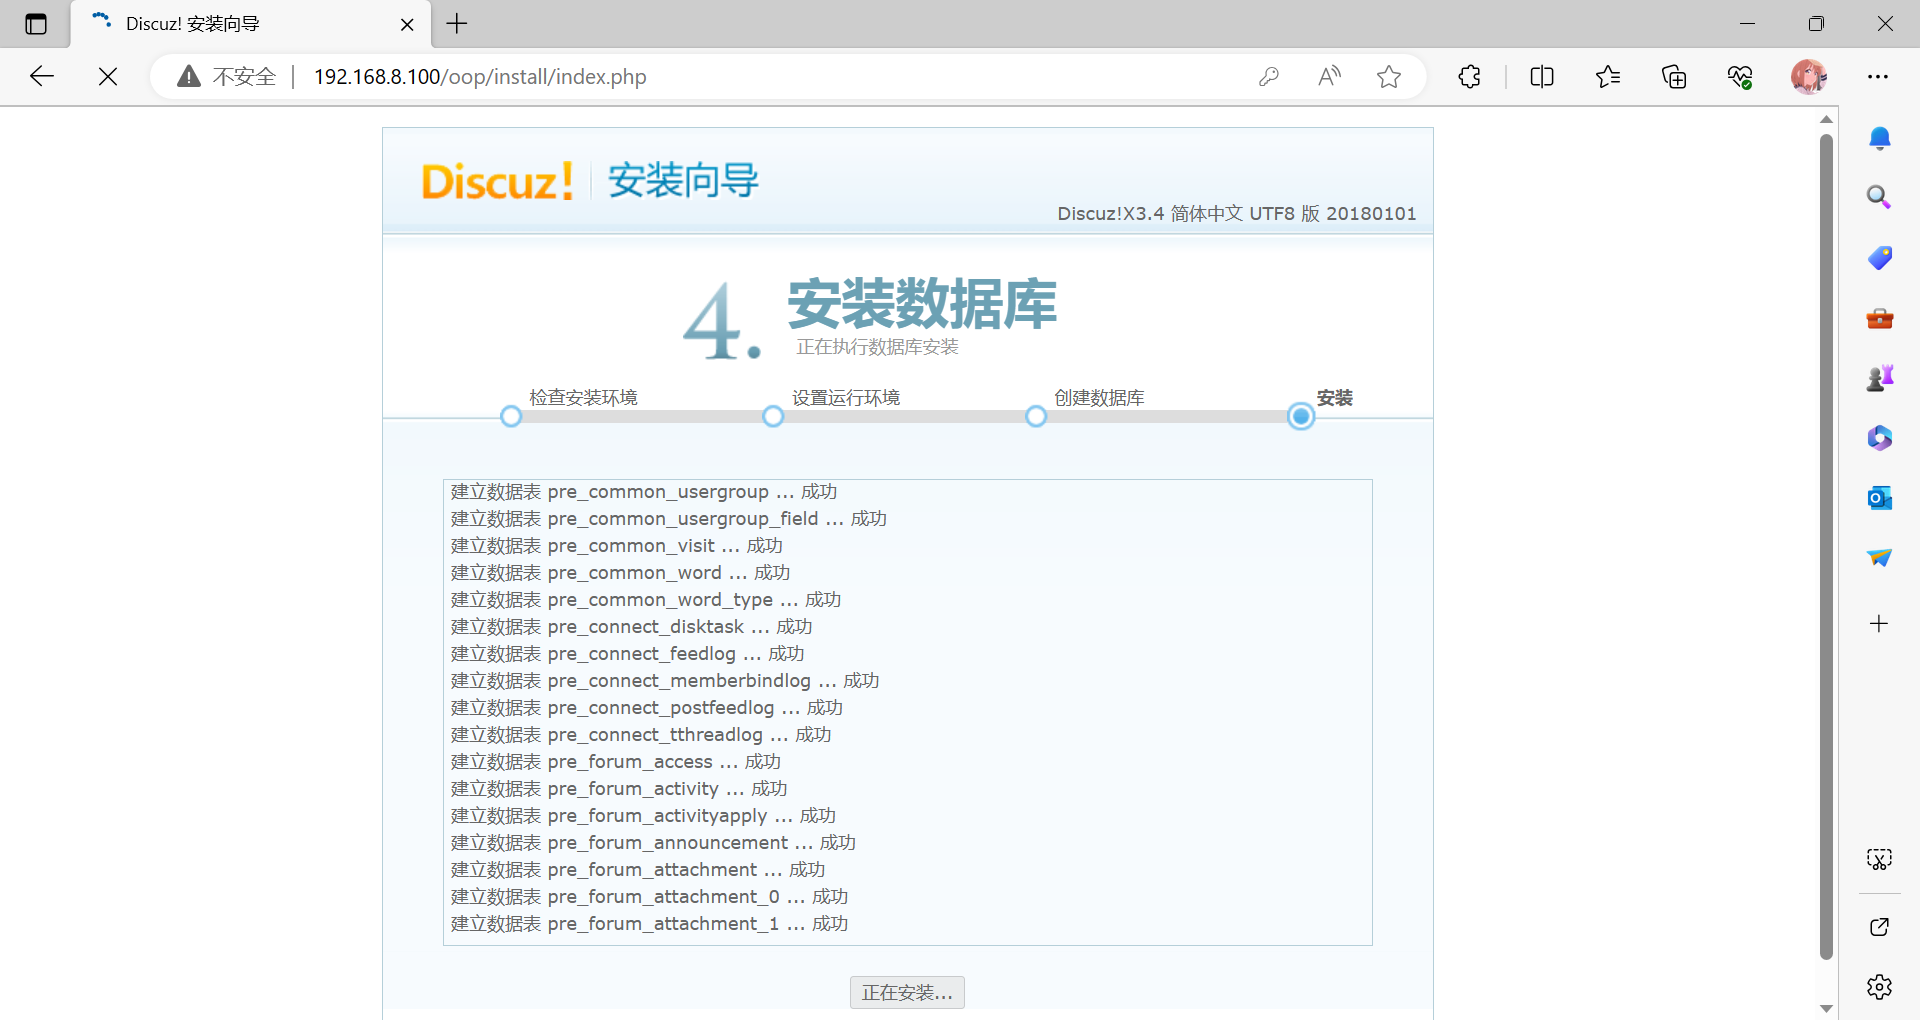Image resolution: width=1920 pixels, height=1020 pixels.
Task: Click the pre_forum_access log line
Action: pos(615,761)
